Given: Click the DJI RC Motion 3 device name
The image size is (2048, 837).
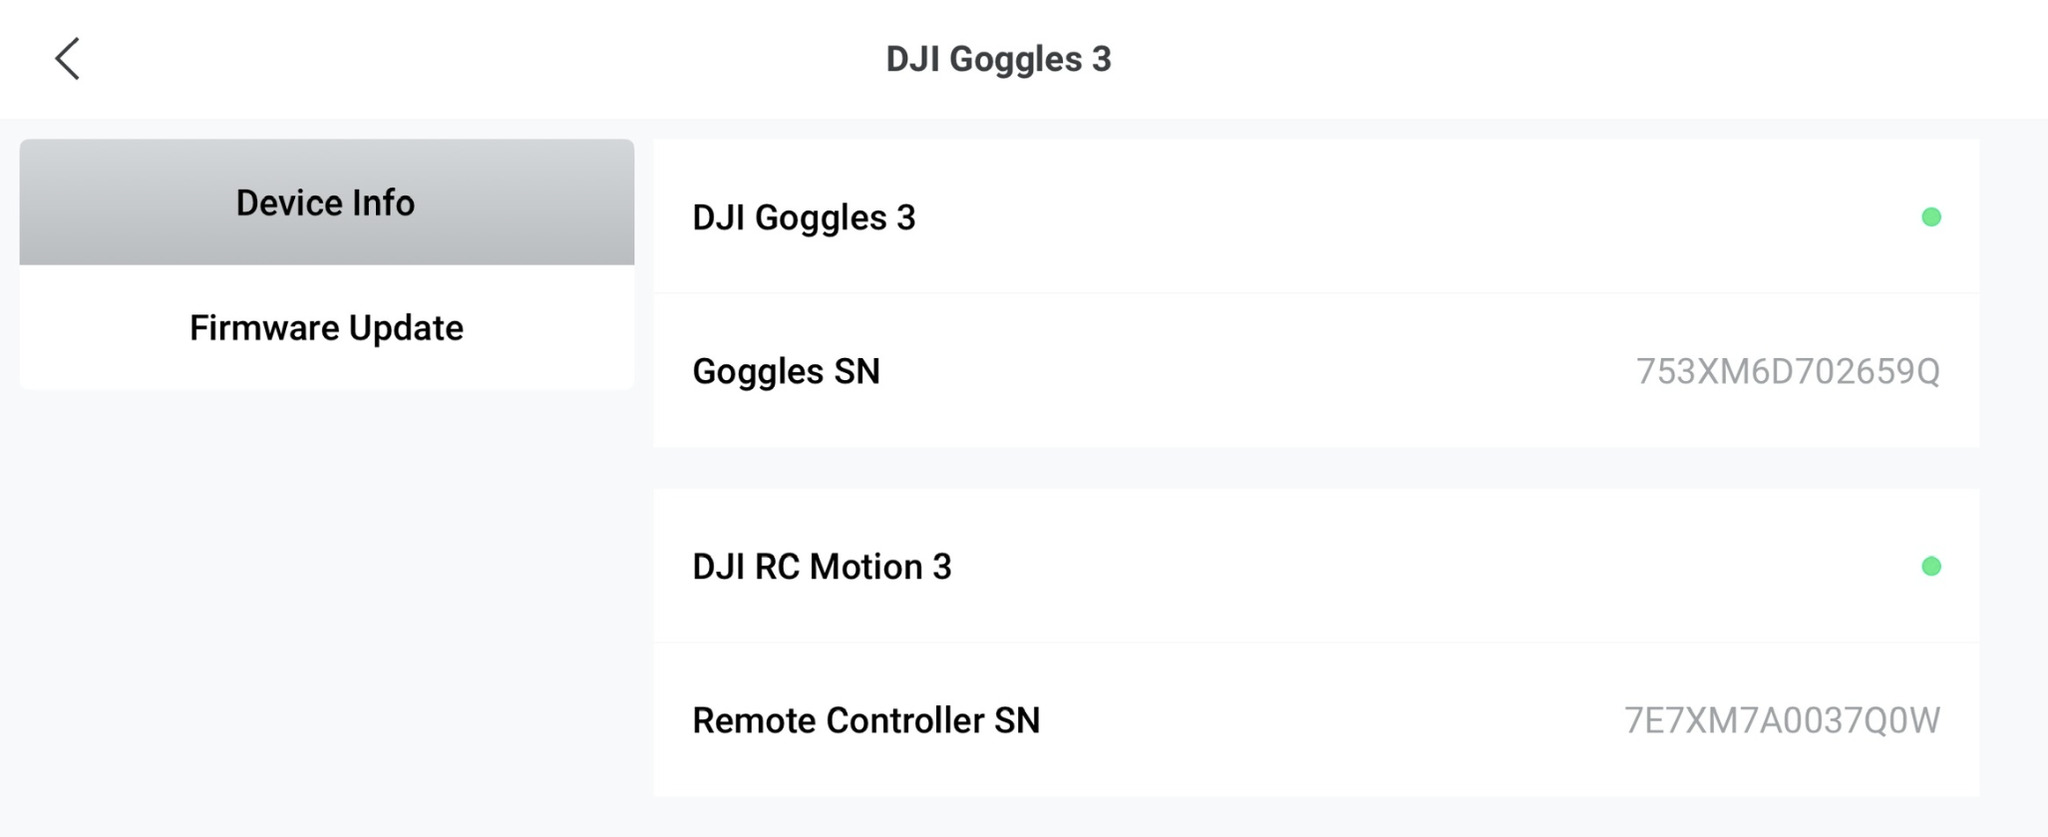Looking at the screenshot, I should [x=822, y=566].
